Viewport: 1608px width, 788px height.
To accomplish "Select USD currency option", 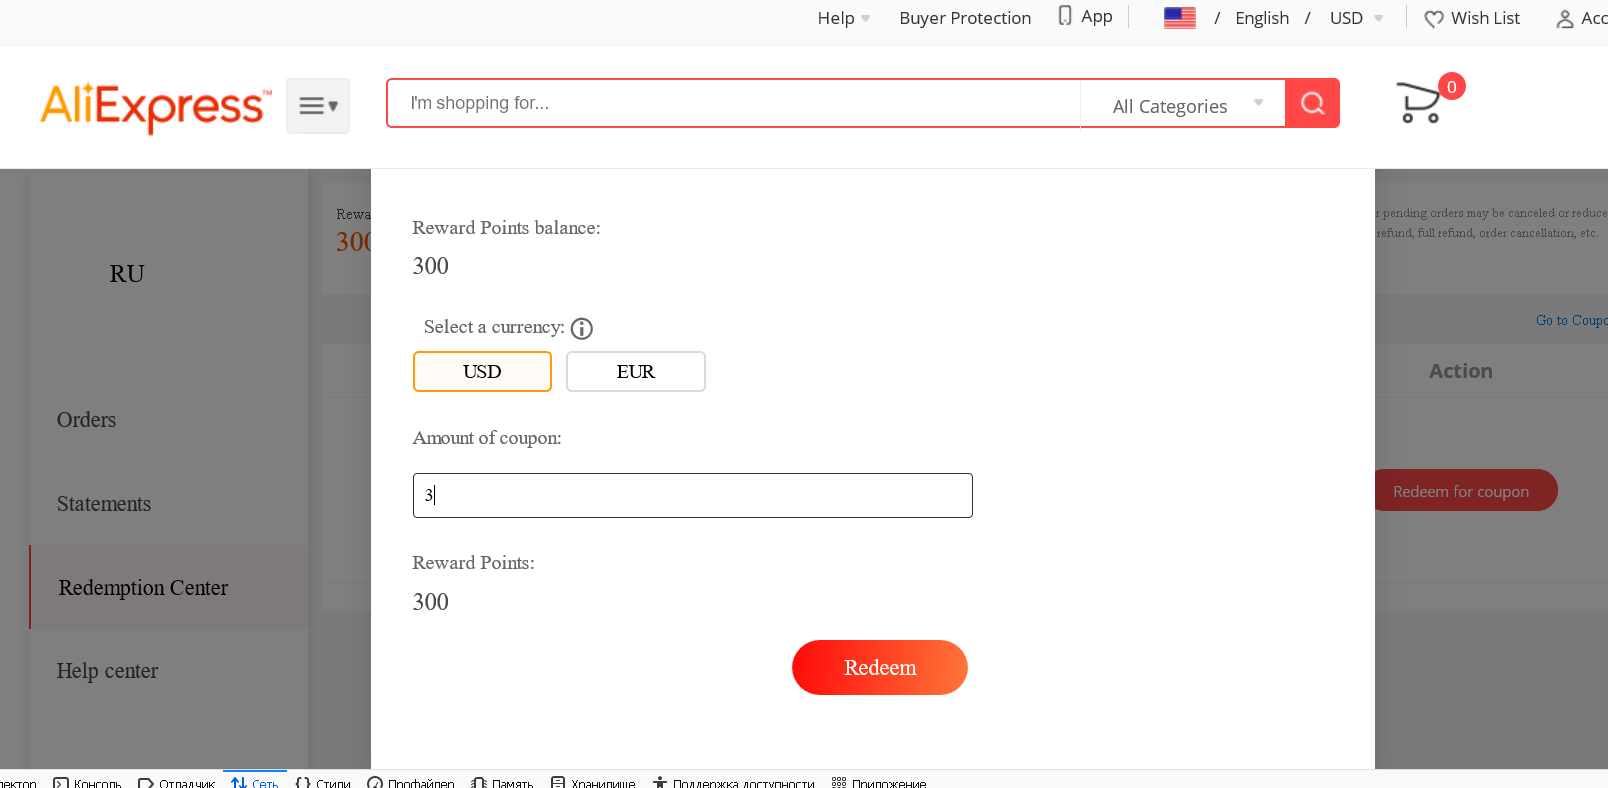I will [x=482, y=371].
